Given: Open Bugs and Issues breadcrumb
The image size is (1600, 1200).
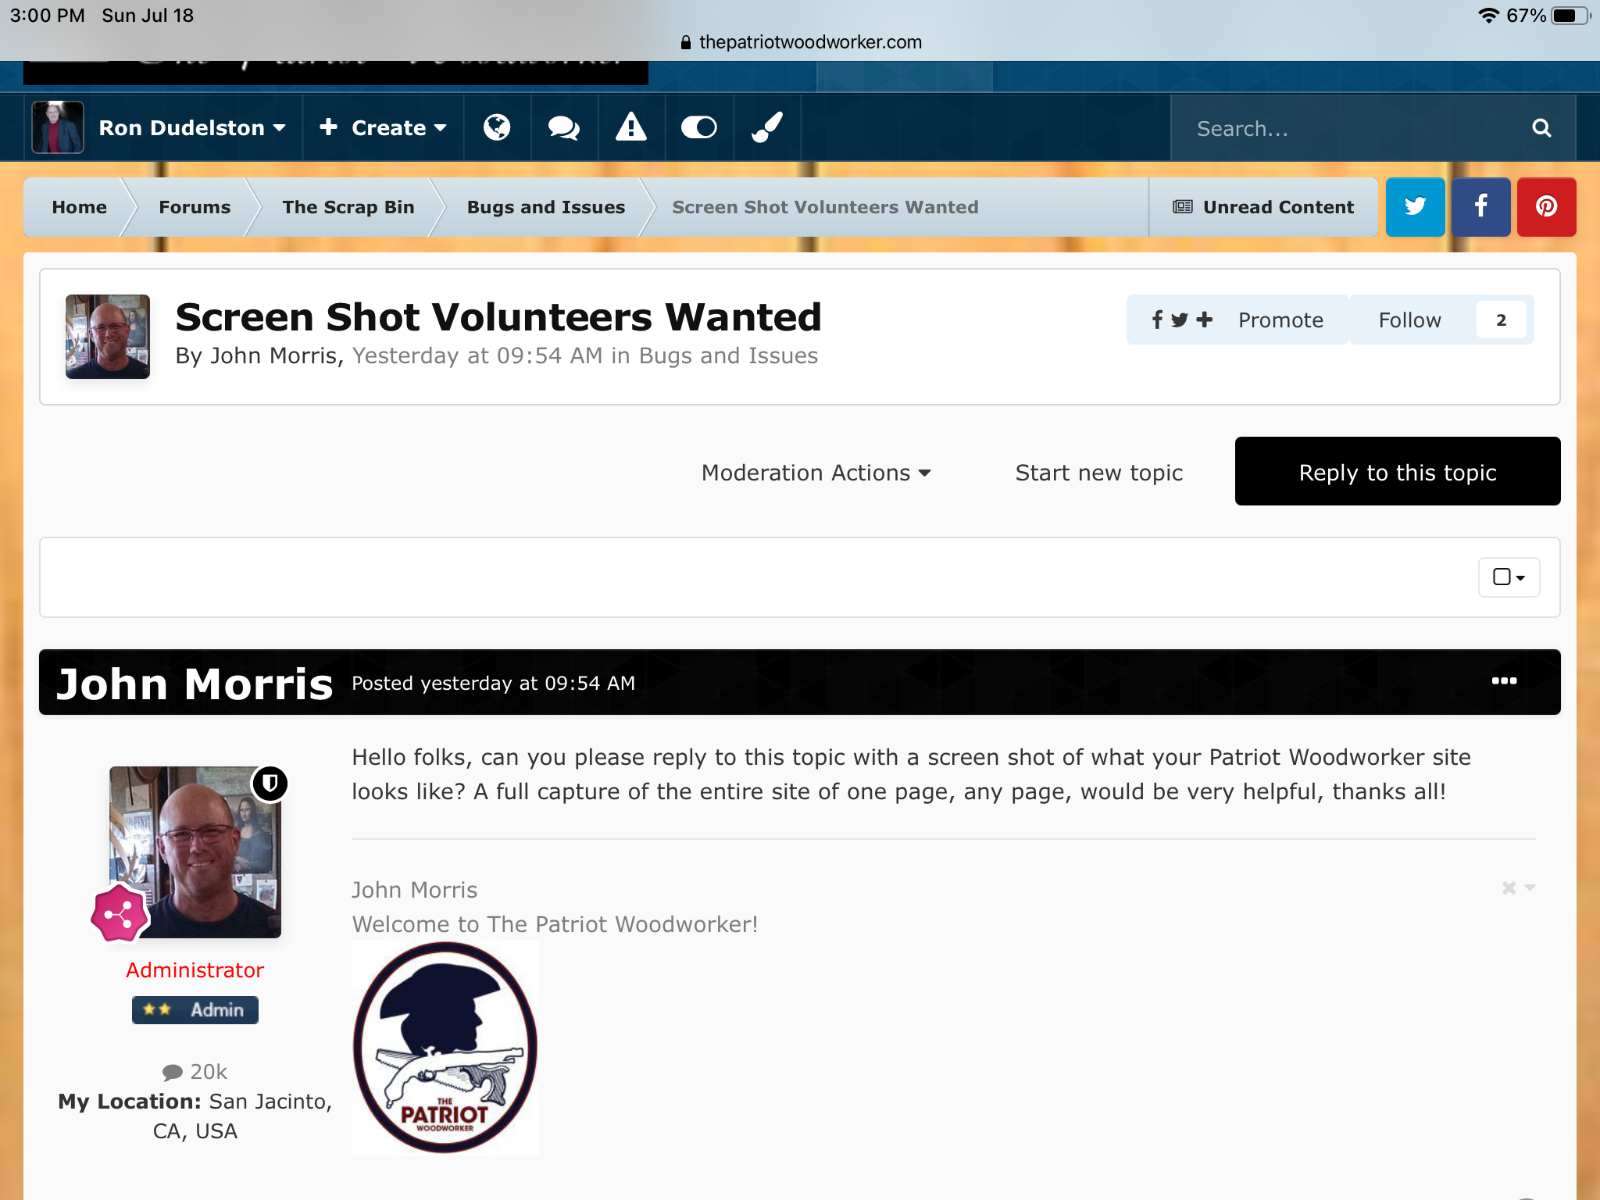Looking at the screenshot, I should (x=546, y=207).
